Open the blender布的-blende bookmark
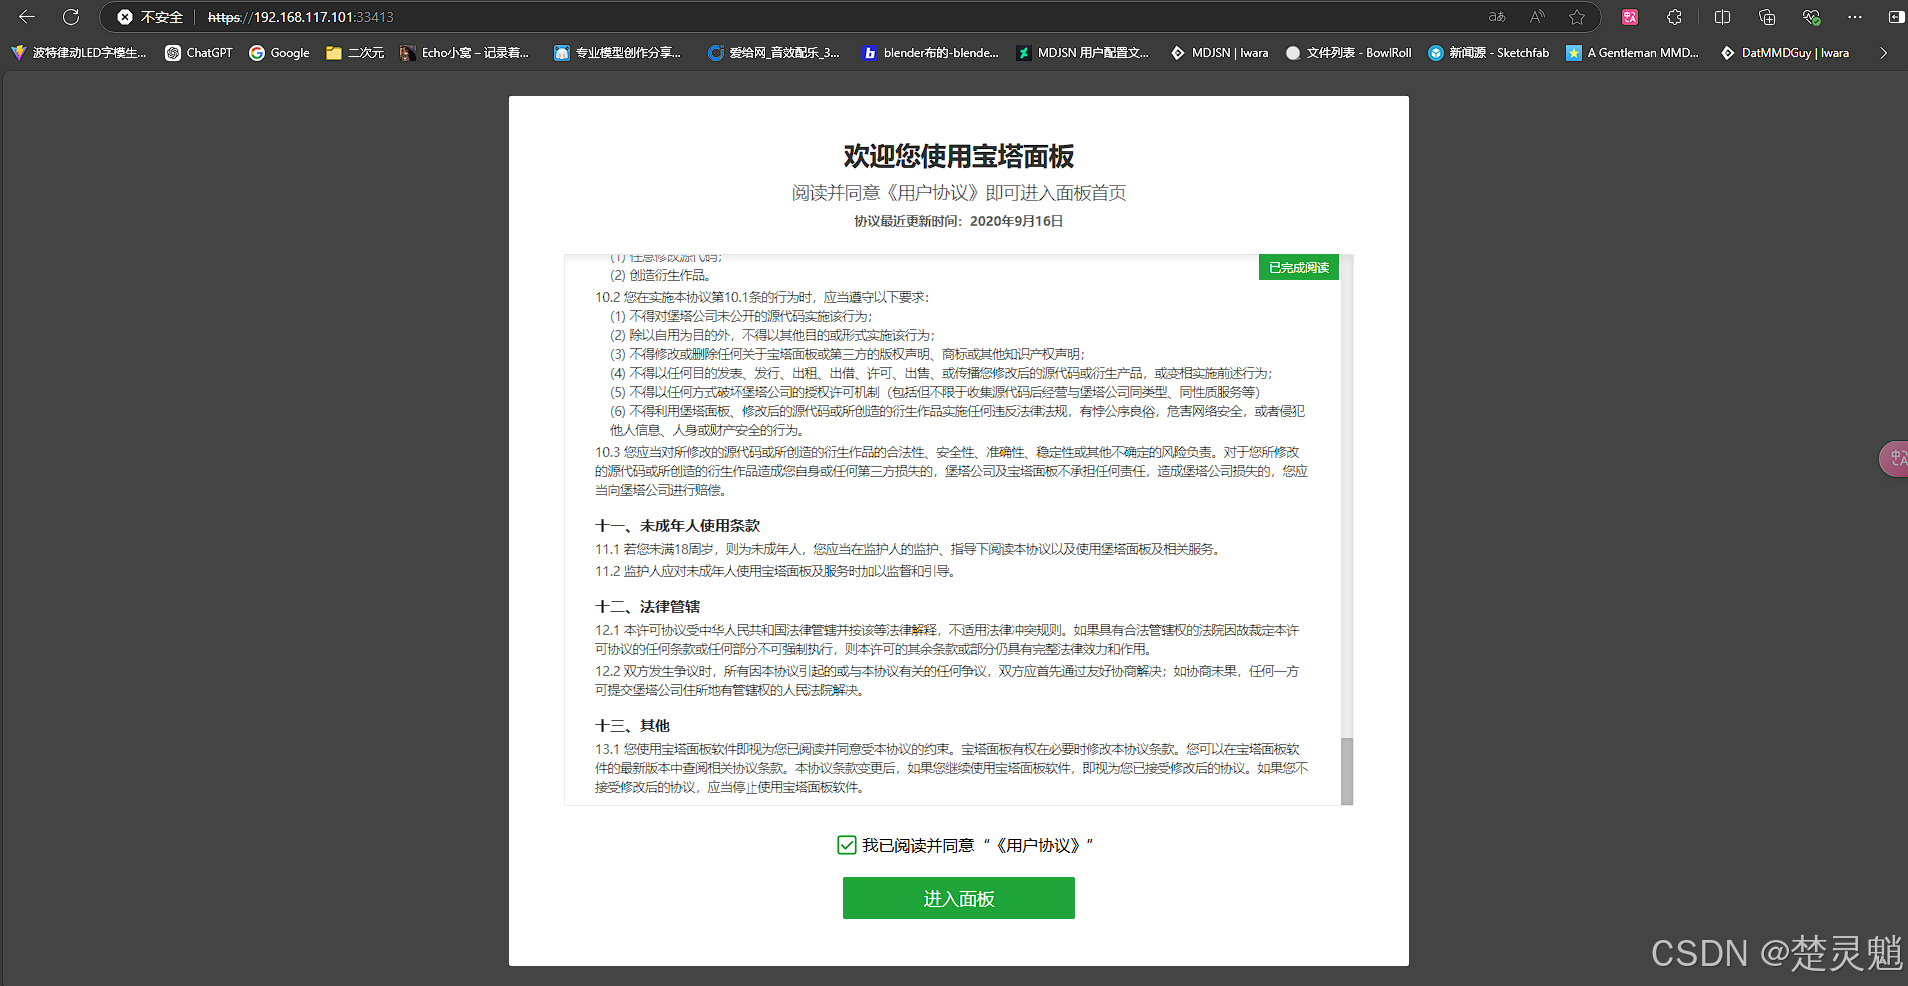Screen dimensions: 1908x986 pos(930,53)
